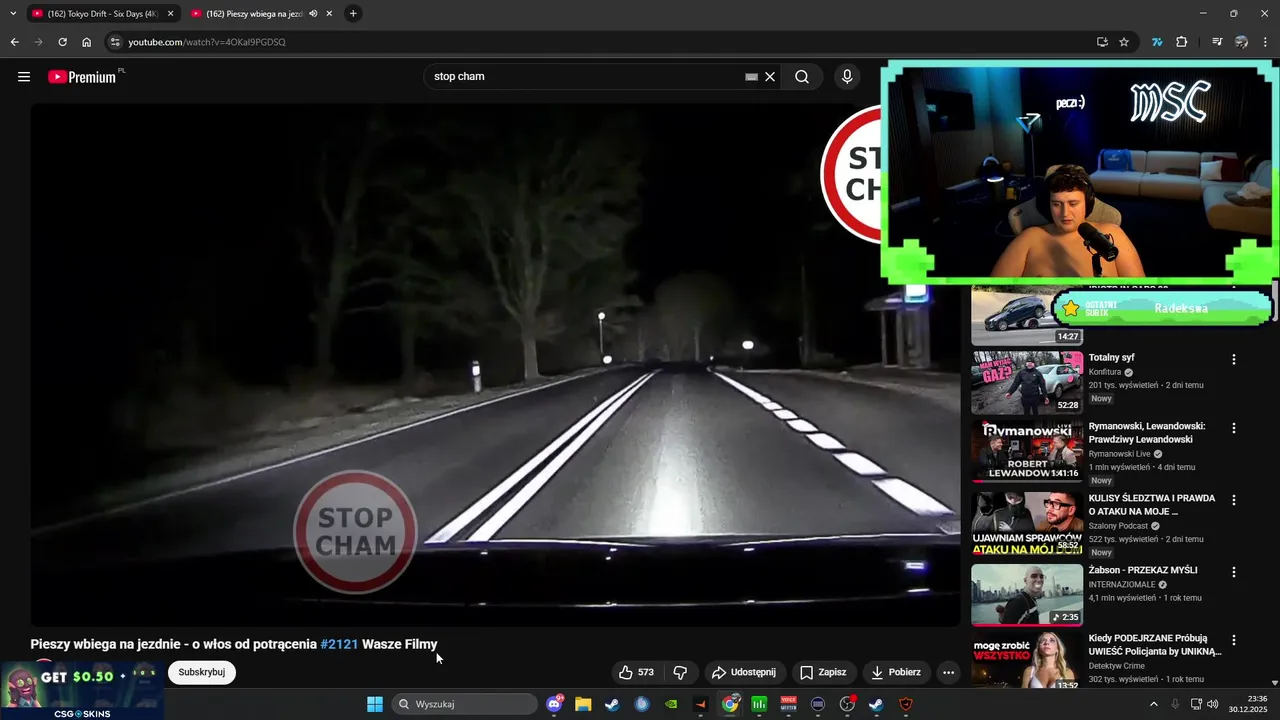Open the #2121 hashtag link

[339, 644]
